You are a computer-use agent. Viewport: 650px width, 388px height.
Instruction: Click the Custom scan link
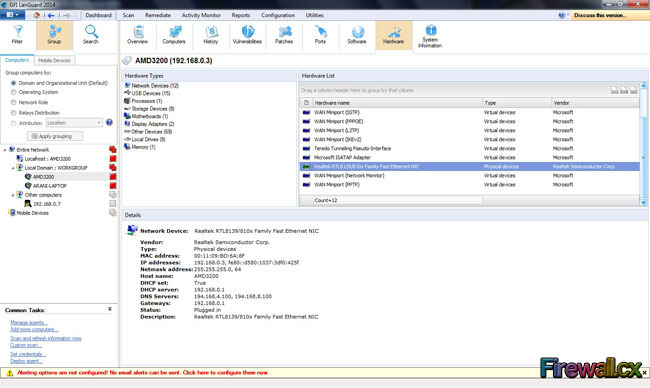click(x=26, y=345)
